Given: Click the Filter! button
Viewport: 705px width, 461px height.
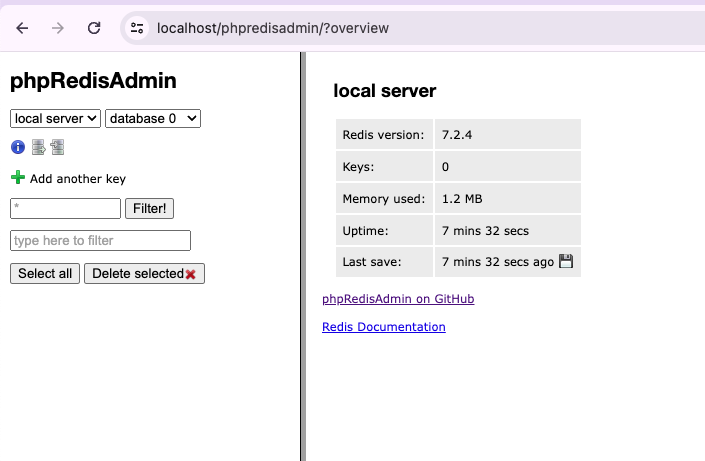Looking at the screenshot, I should 149,209.
